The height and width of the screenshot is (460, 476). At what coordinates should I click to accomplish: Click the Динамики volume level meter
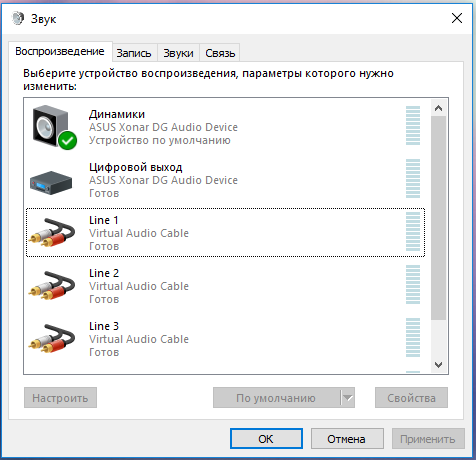coord(413,126)
